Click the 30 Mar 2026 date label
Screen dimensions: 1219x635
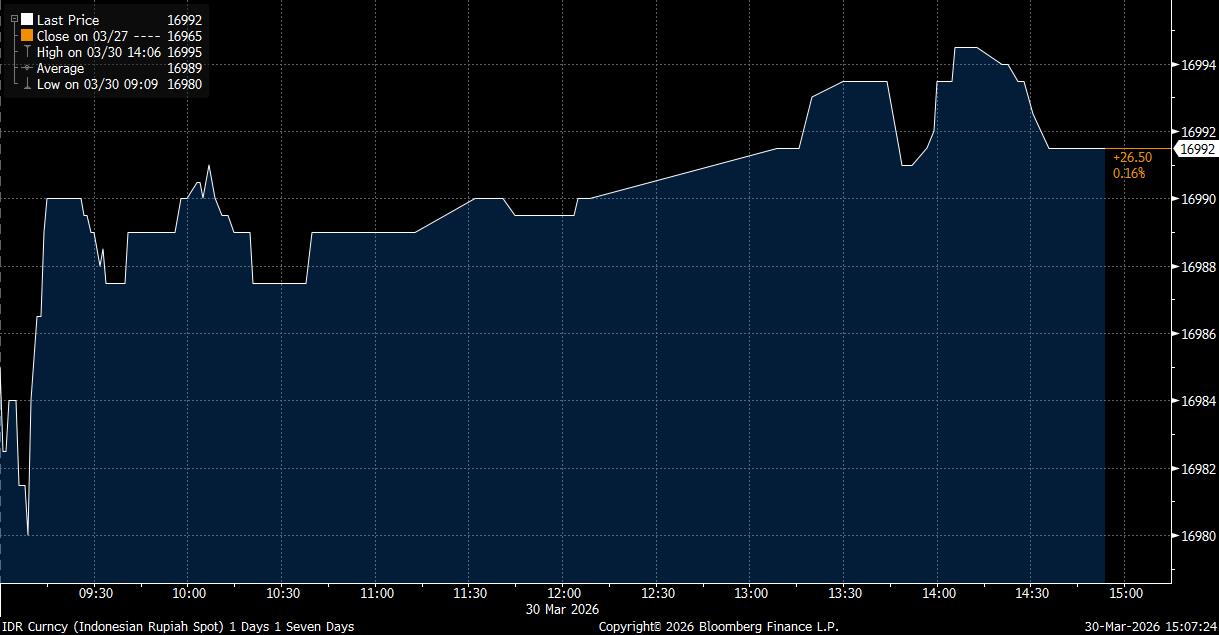[x=564, y=609]
